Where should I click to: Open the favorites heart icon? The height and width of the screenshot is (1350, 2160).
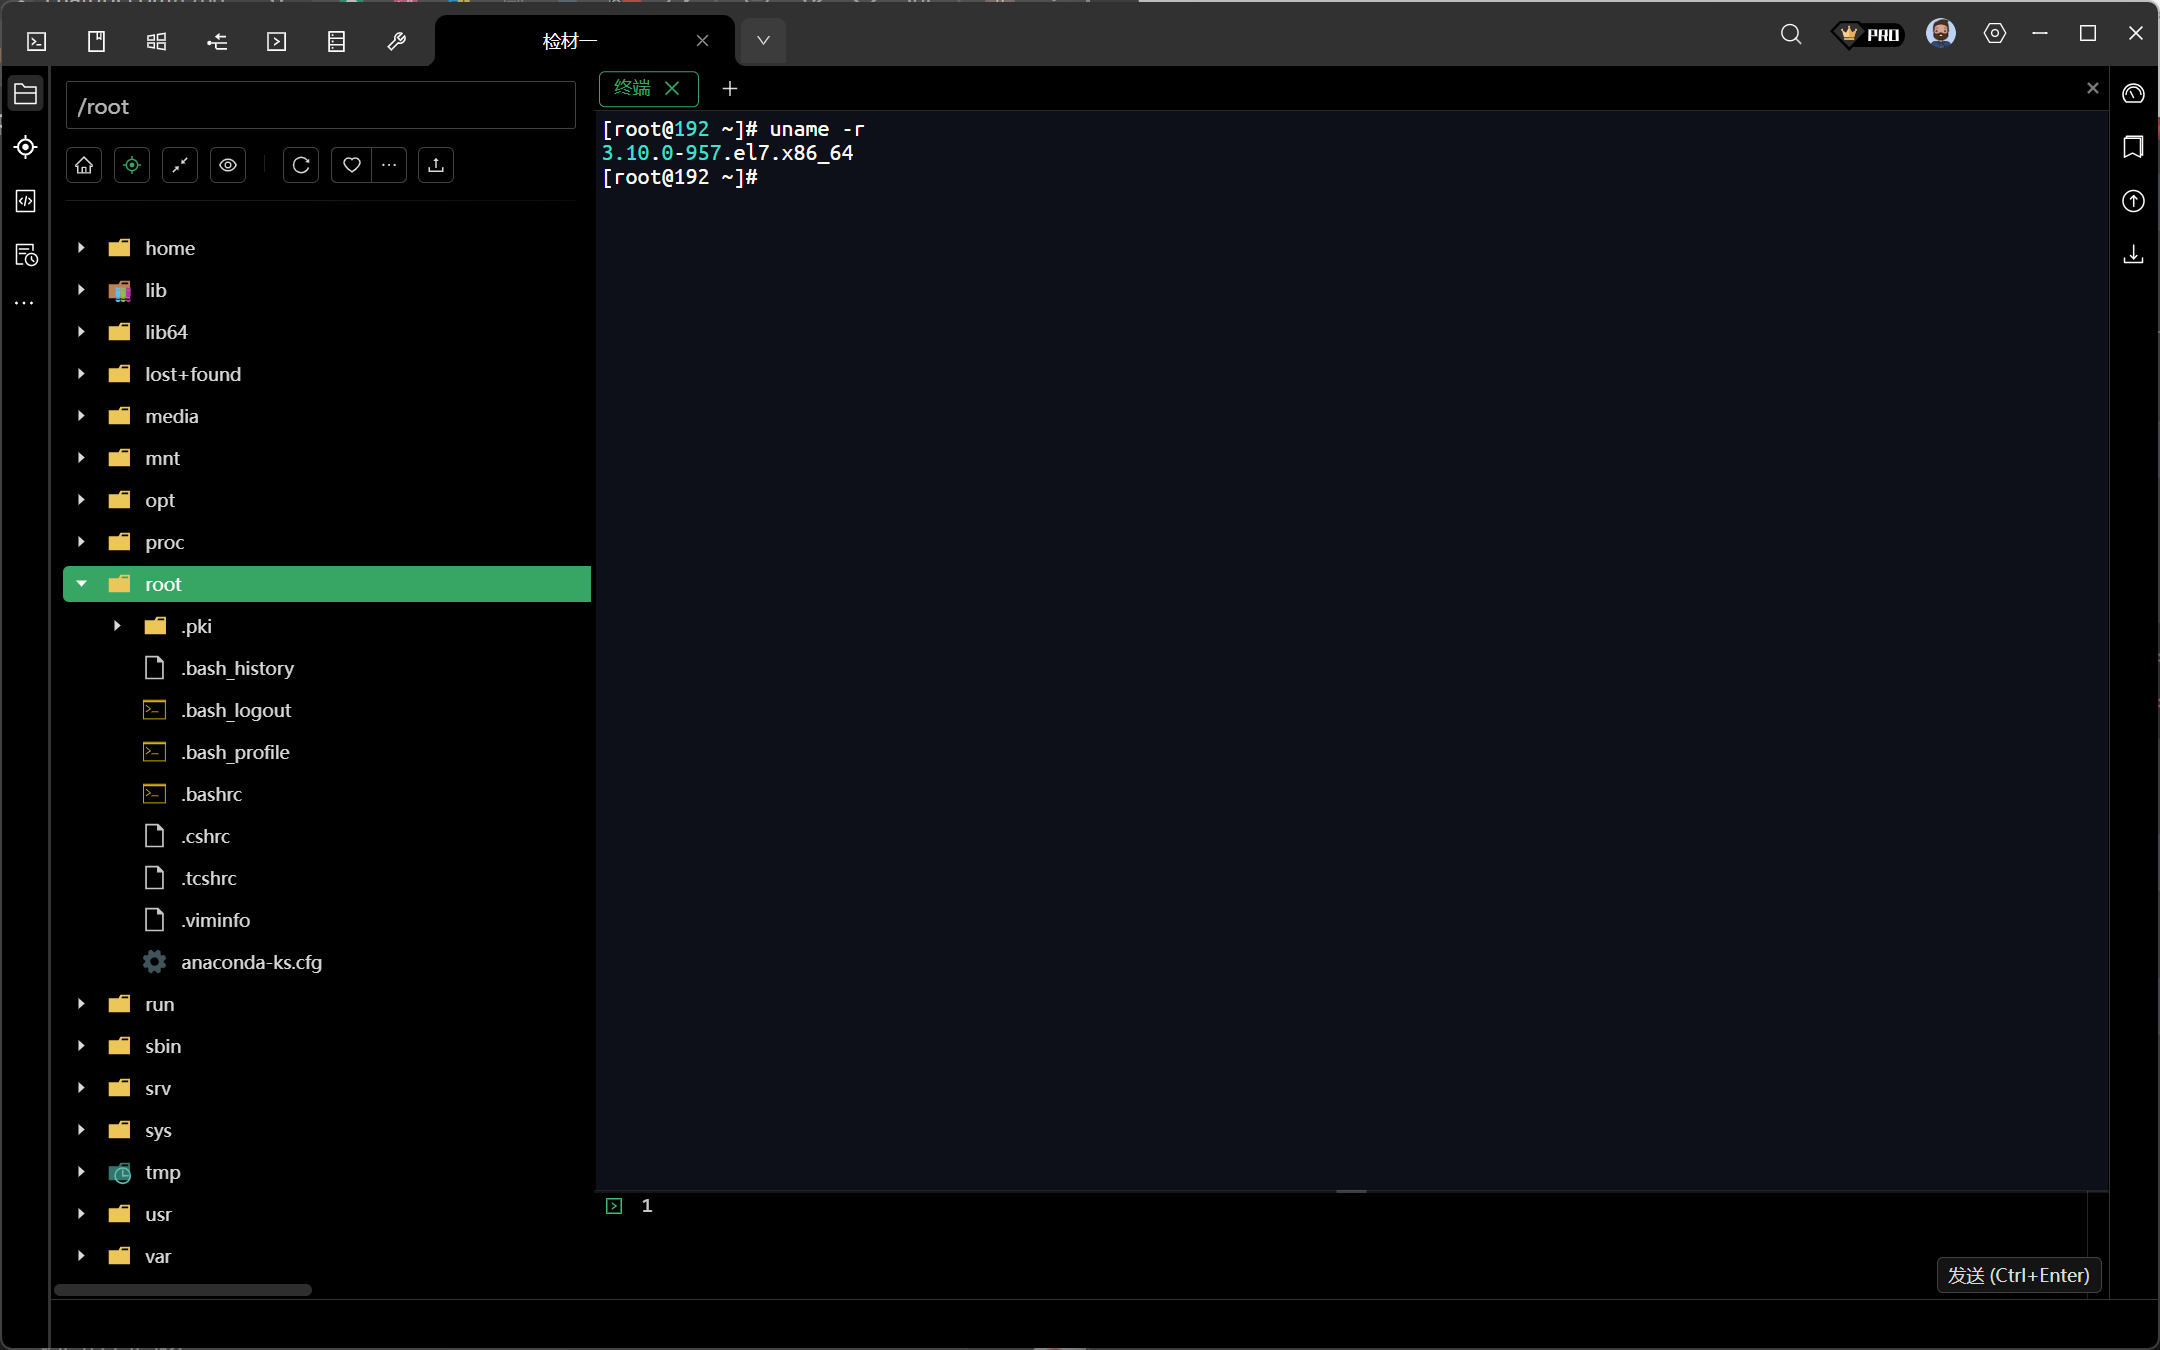tap(352, 165)
